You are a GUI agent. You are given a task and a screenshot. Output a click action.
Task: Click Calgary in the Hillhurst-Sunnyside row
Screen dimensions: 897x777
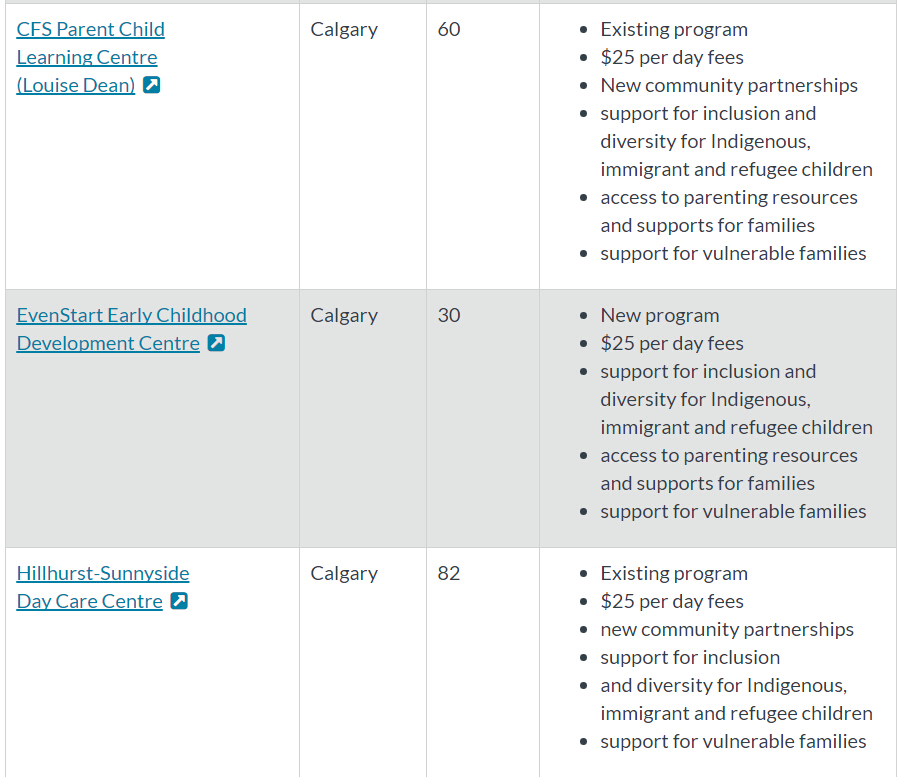coord(344,574)
